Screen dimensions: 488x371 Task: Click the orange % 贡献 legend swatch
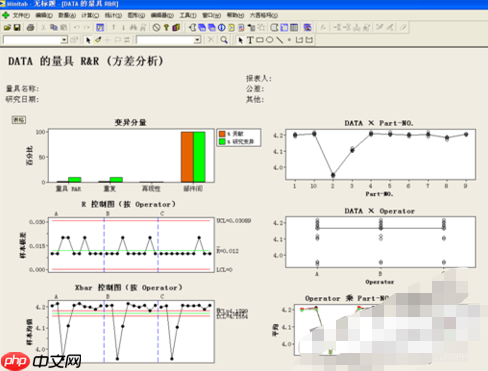(x=222, y=134)
